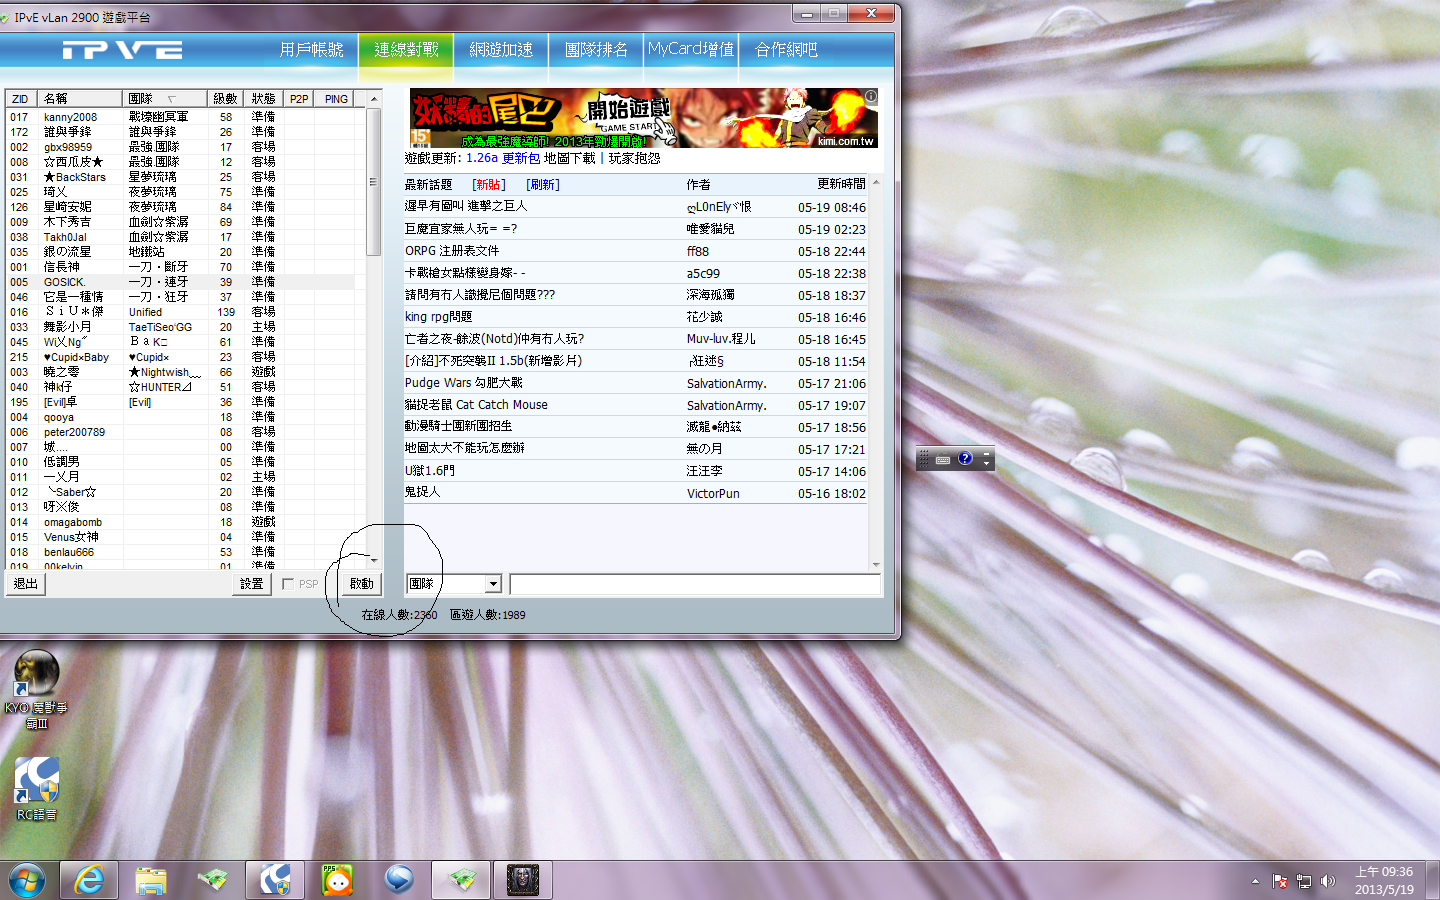Launch Internet Explorer from taskbar
The width and height of the screenshot is (1440, 900).
[89, 880]
